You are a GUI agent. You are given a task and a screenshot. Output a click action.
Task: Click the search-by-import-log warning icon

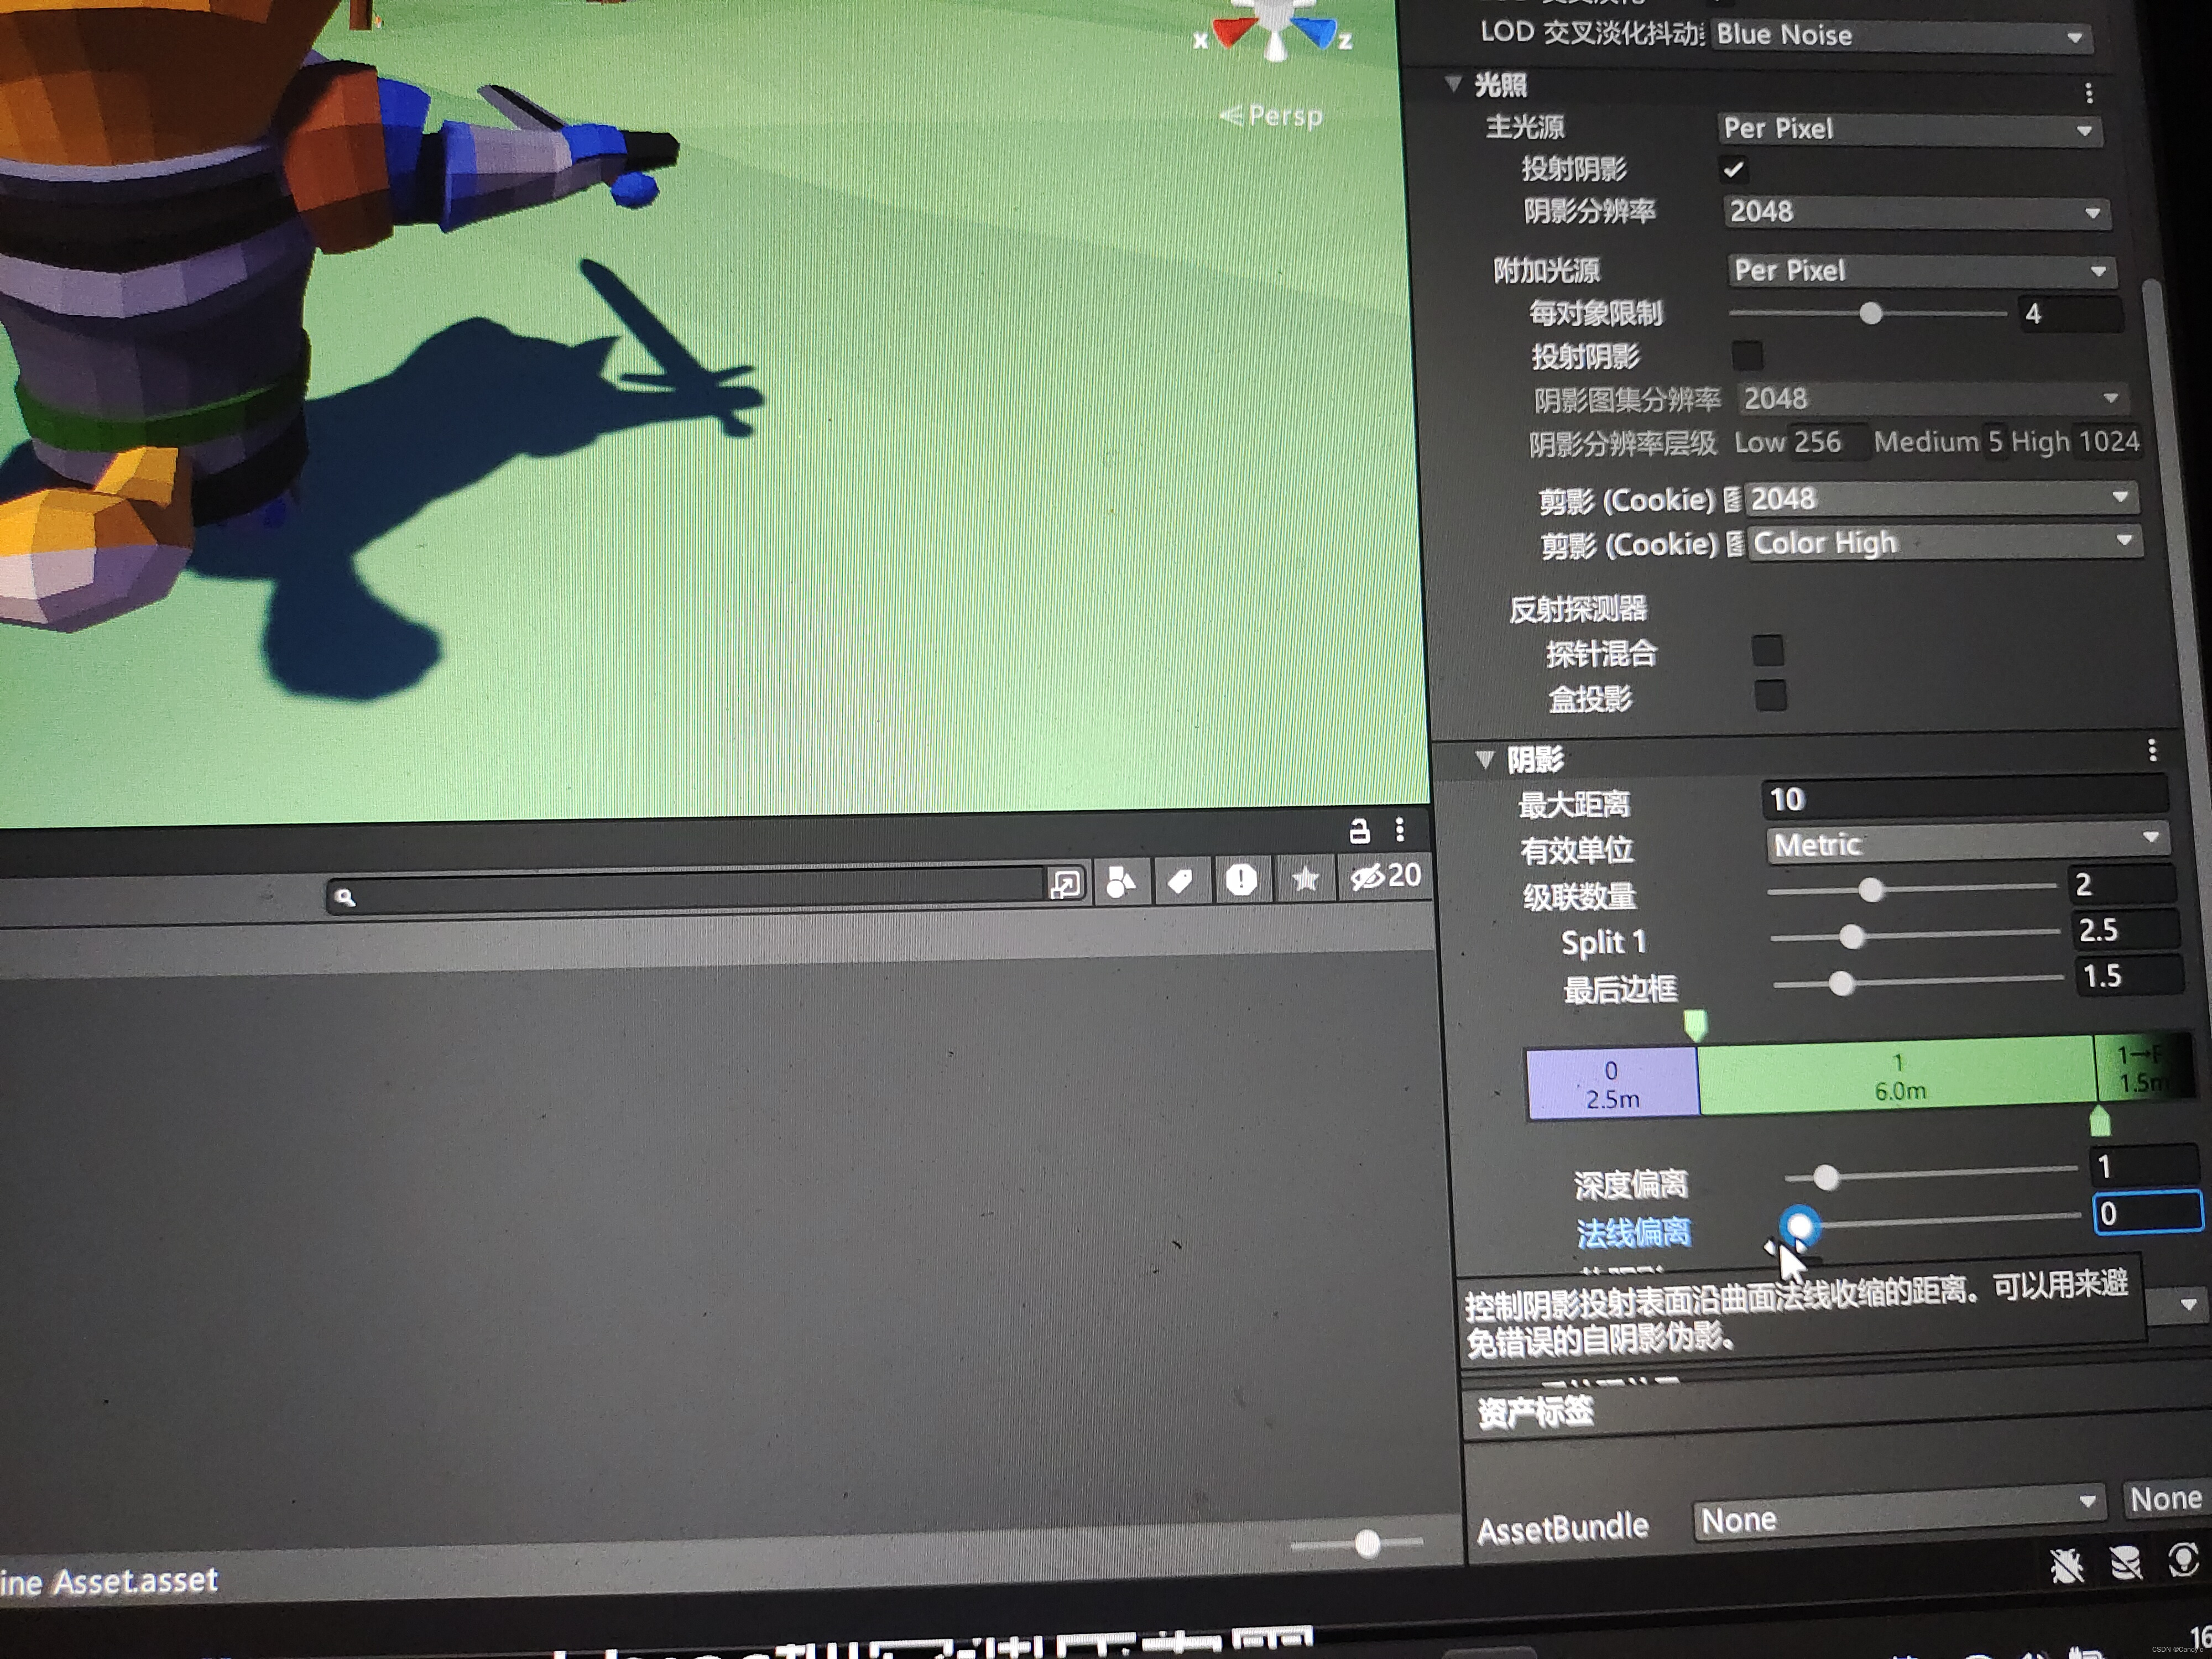[1241, 880]
